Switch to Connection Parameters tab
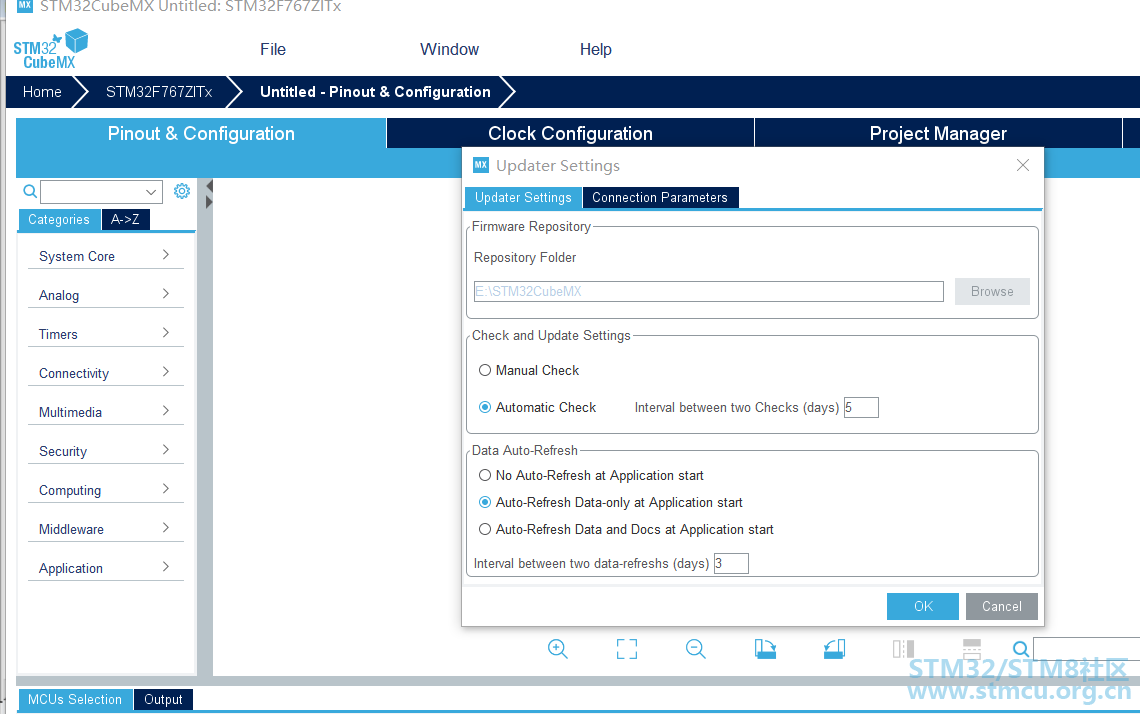 point(659,198)
